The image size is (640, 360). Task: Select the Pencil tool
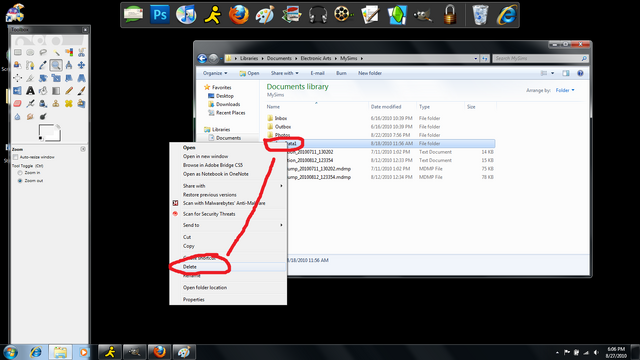(69, 90)
